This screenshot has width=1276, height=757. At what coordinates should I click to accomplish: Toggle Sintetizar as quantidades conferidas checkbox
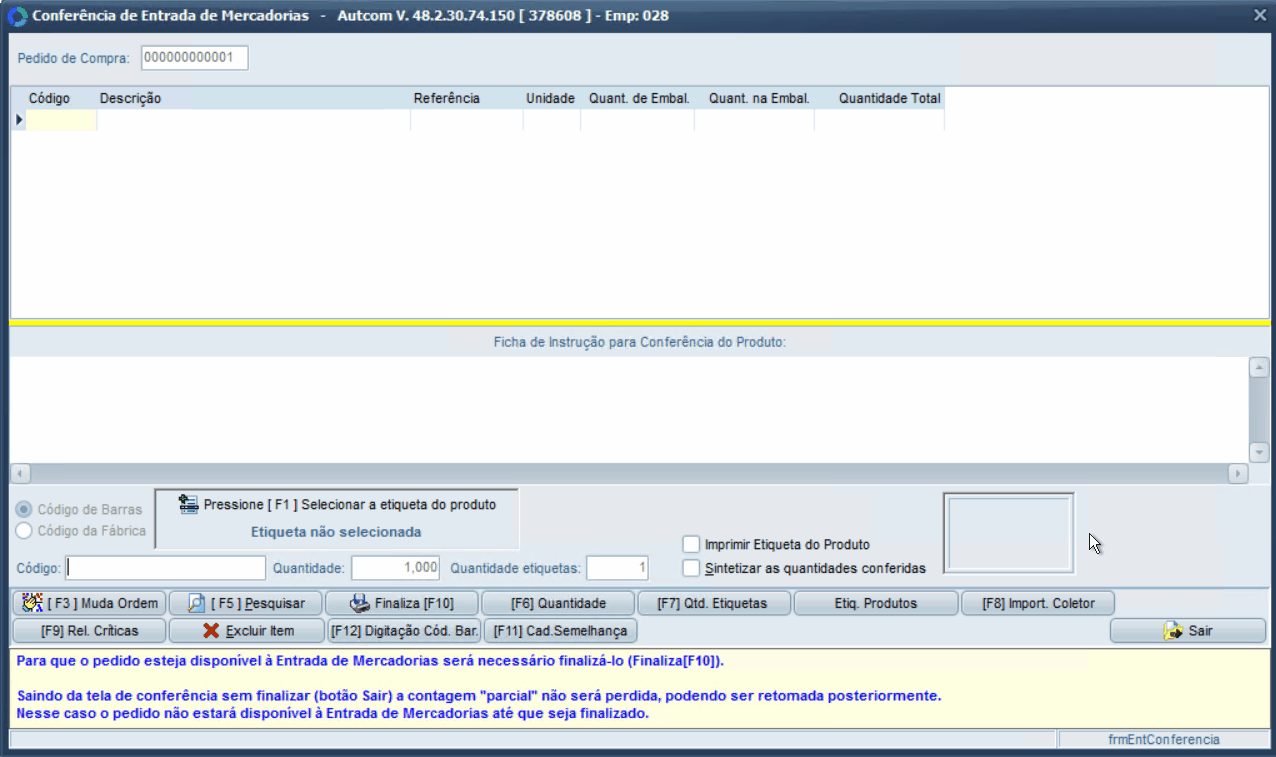point(691,568)
